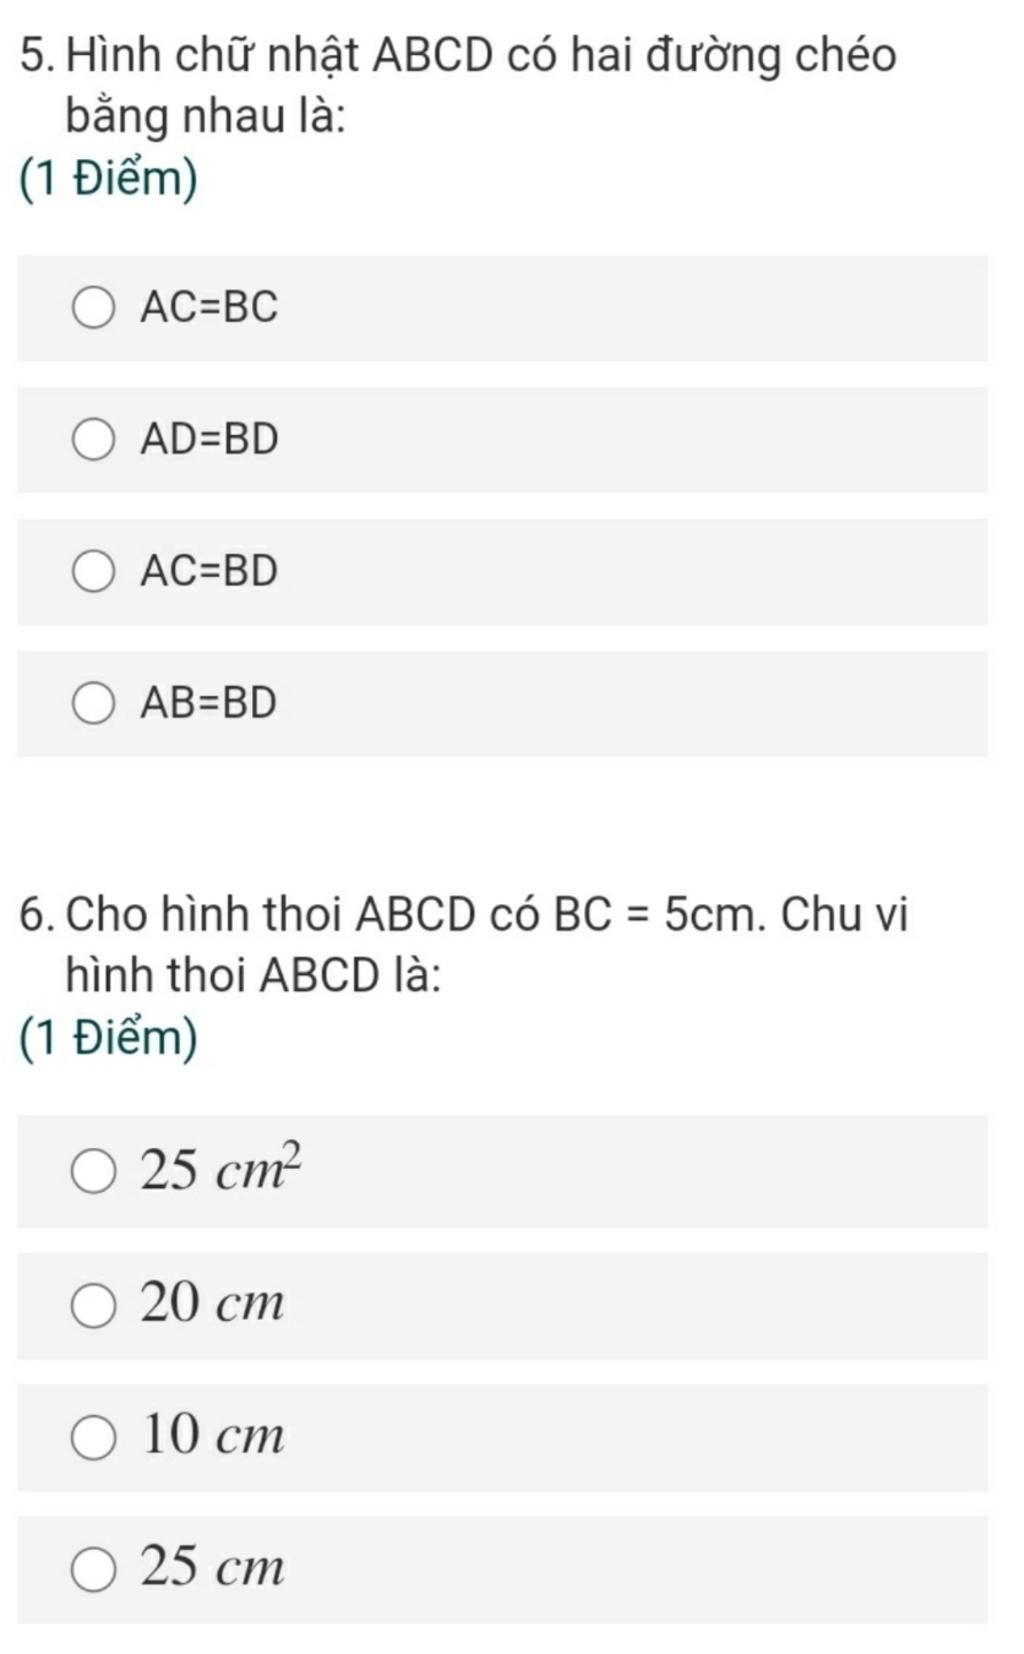
Task: Click the AD=BD answer label text
Action: pyautogui.click(x=209, y=439)
